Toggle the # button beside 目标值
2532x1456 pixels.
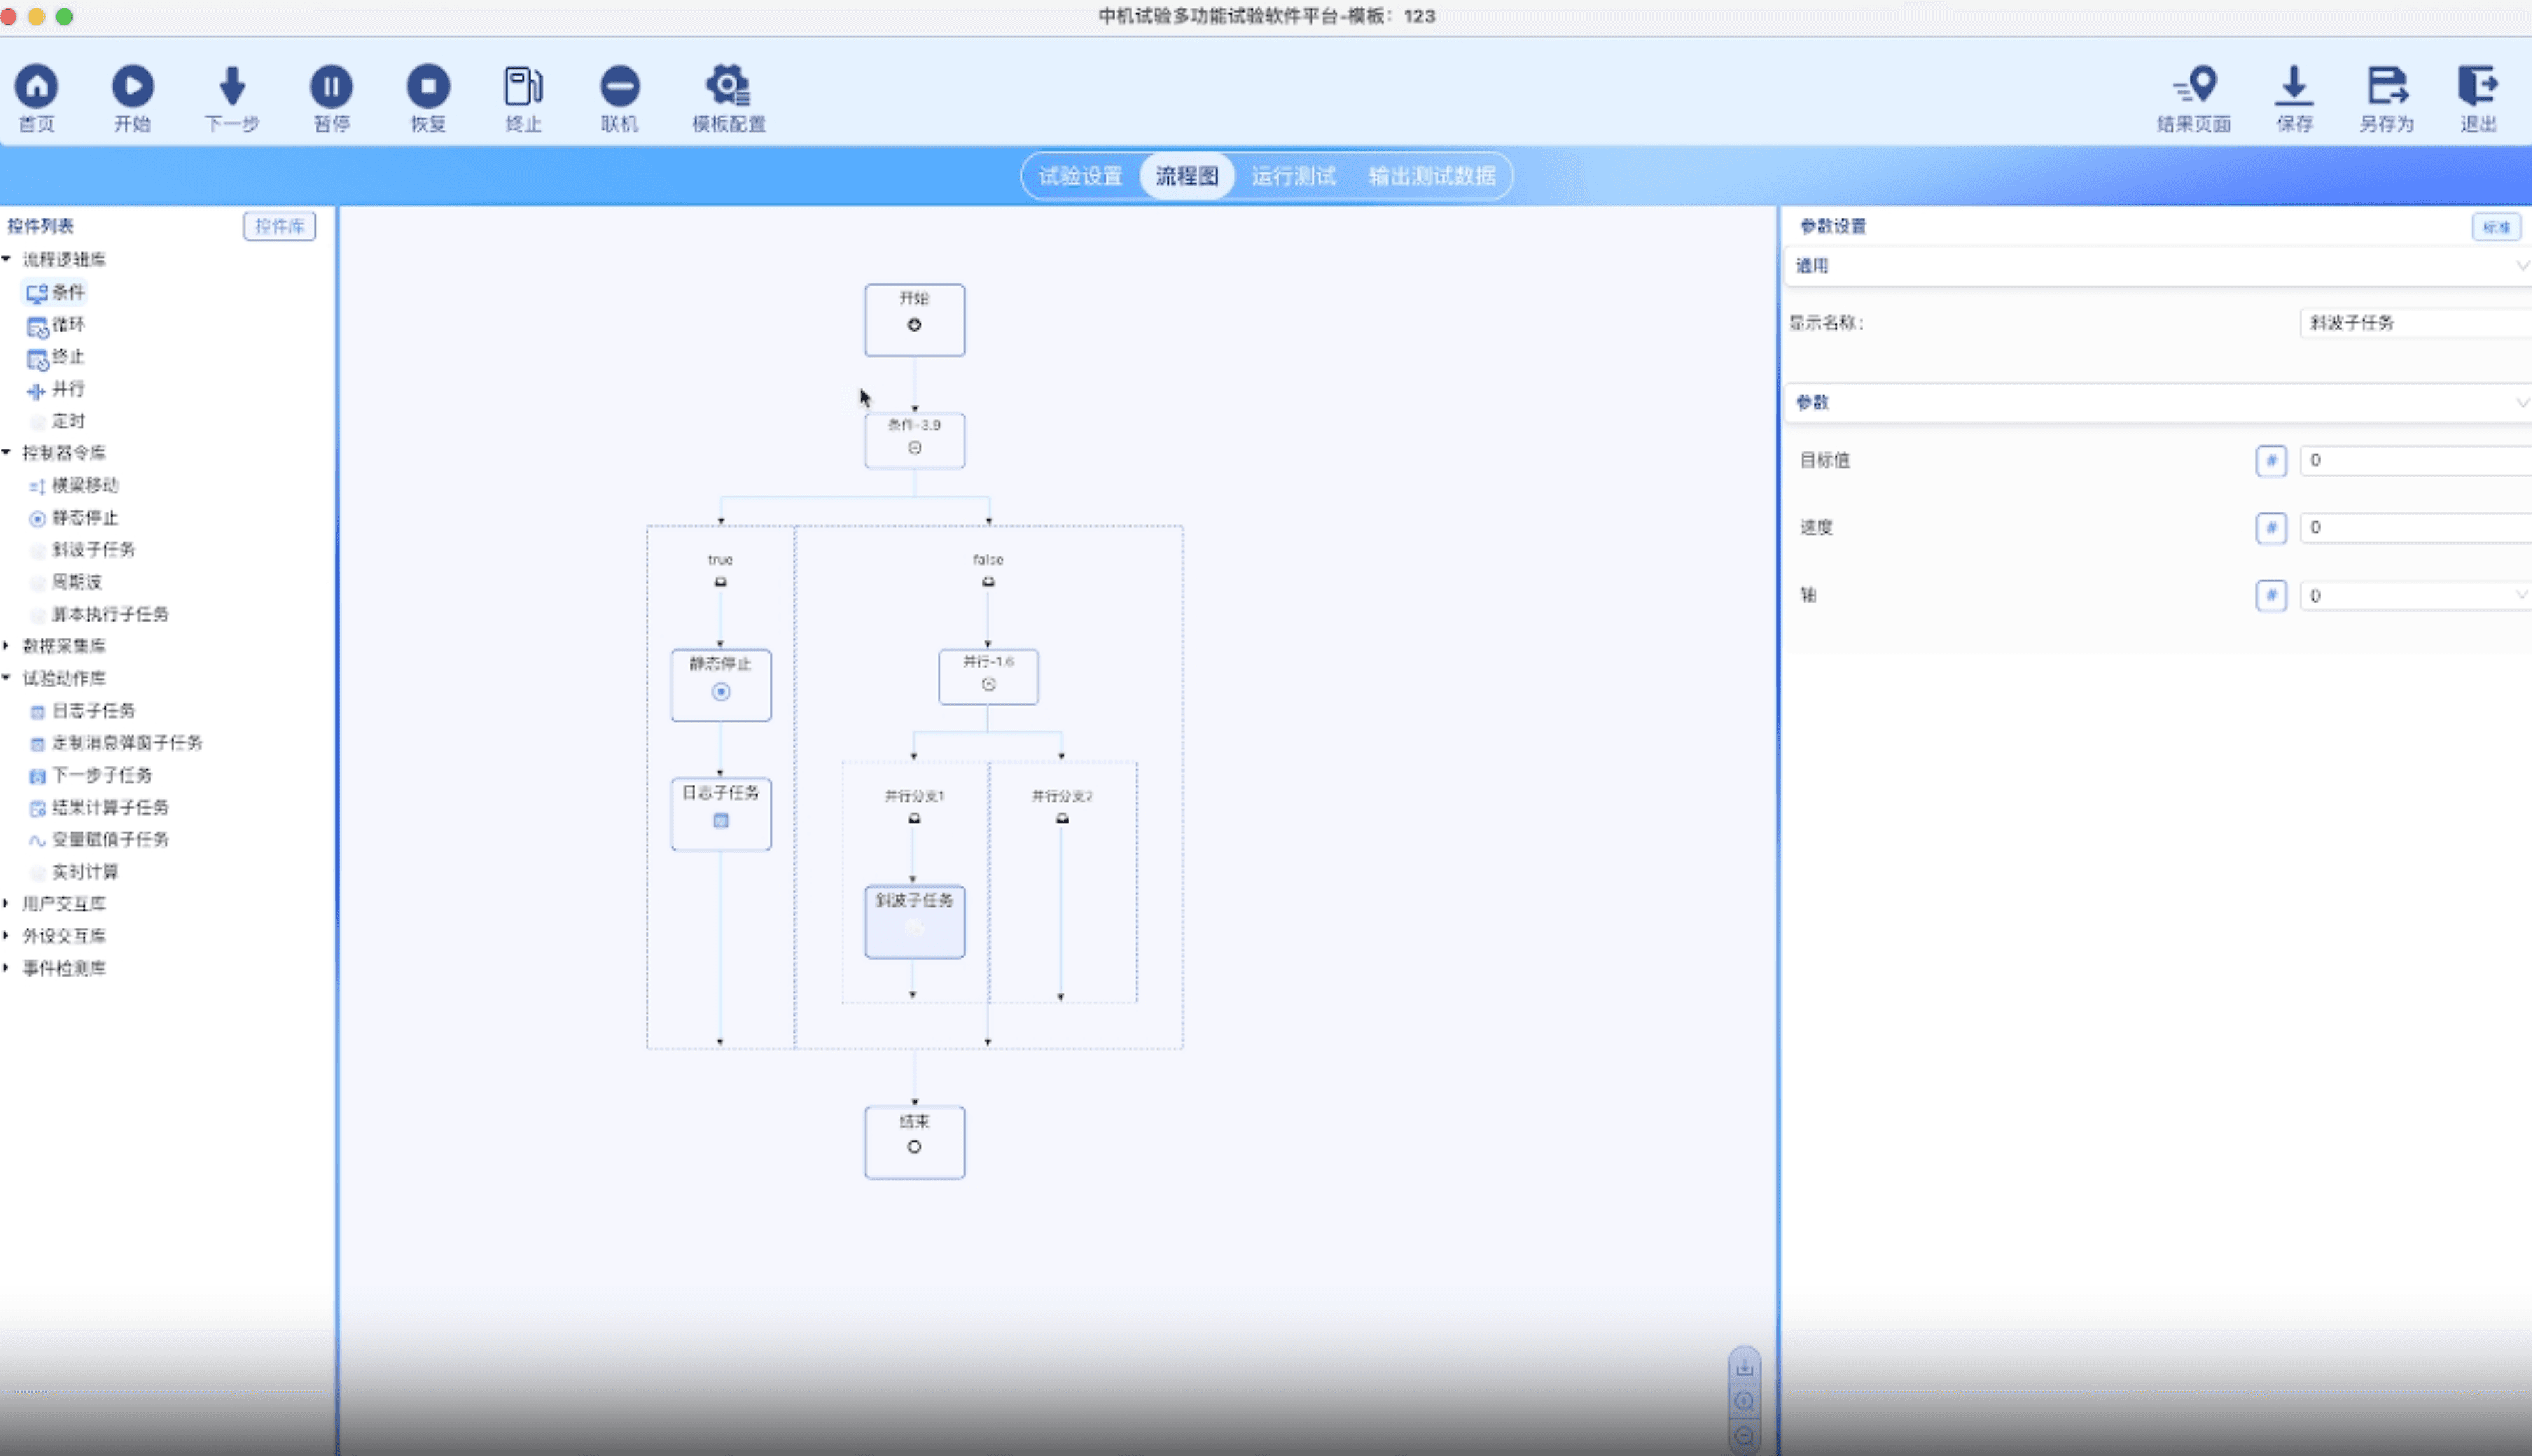click(x=2271, y=461)
